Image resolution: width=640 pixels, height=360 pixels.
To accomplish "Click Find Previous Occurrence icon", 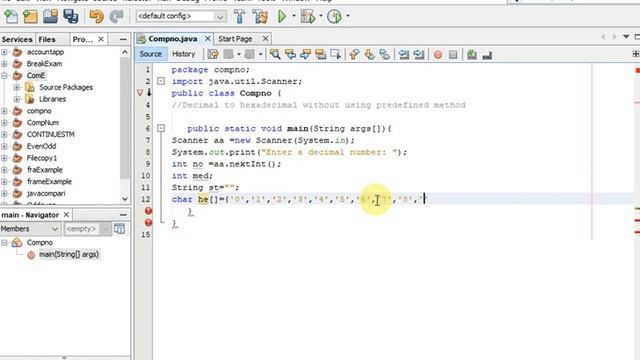I will [290, 54].
